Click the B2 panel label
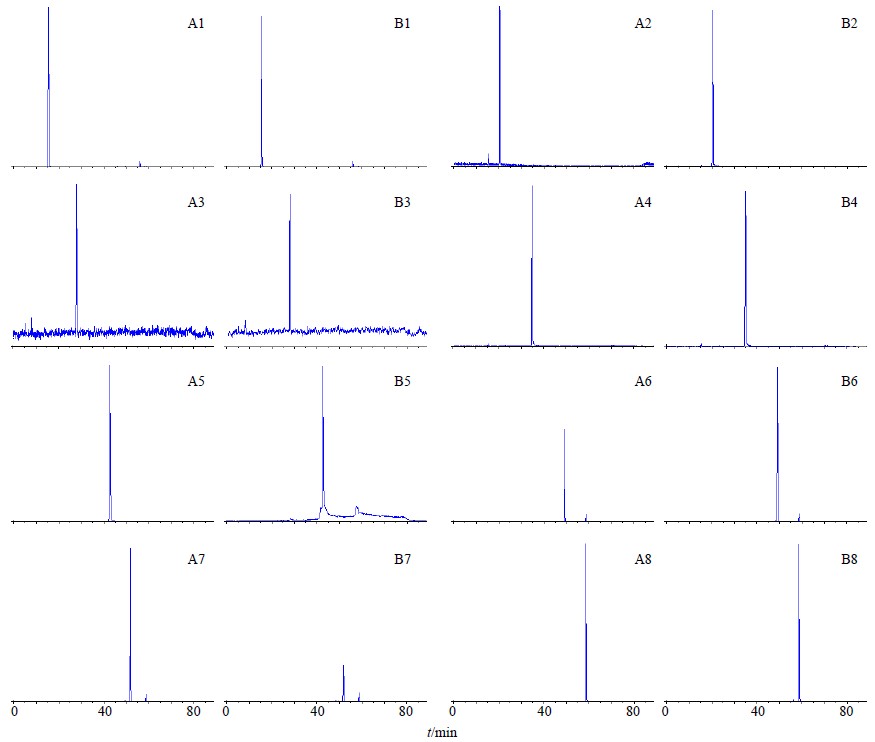The image size is (875, 742). click(849, 23)
